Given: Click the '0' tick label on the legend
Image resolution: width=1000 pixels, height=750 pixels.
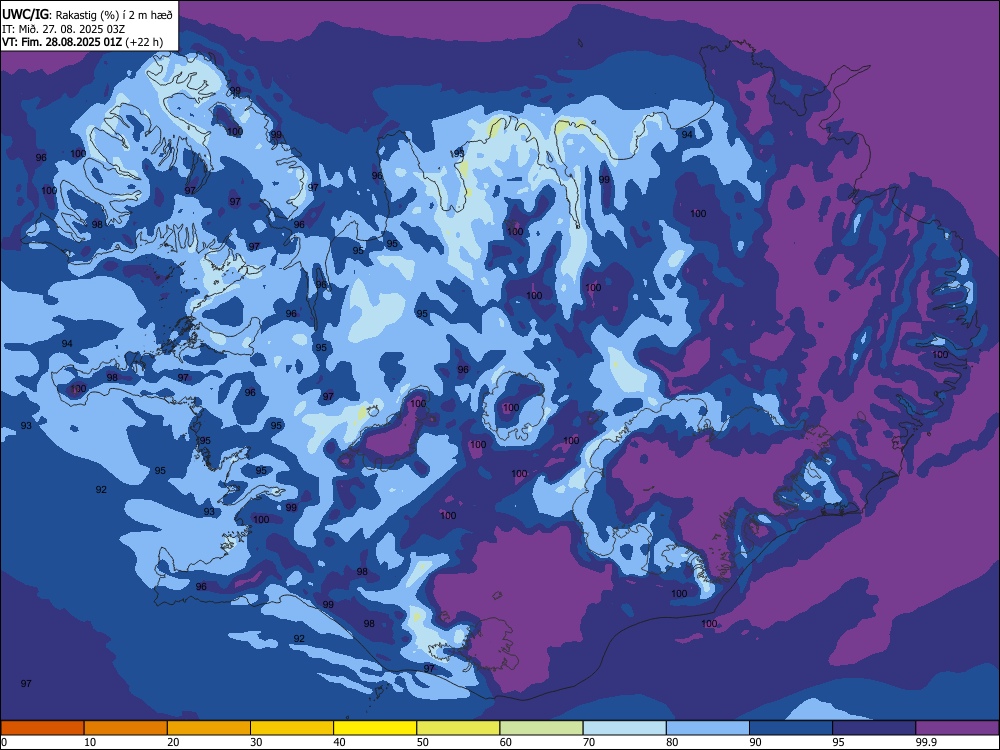Looking at the screenshot, I should click(x=4, y=742).
